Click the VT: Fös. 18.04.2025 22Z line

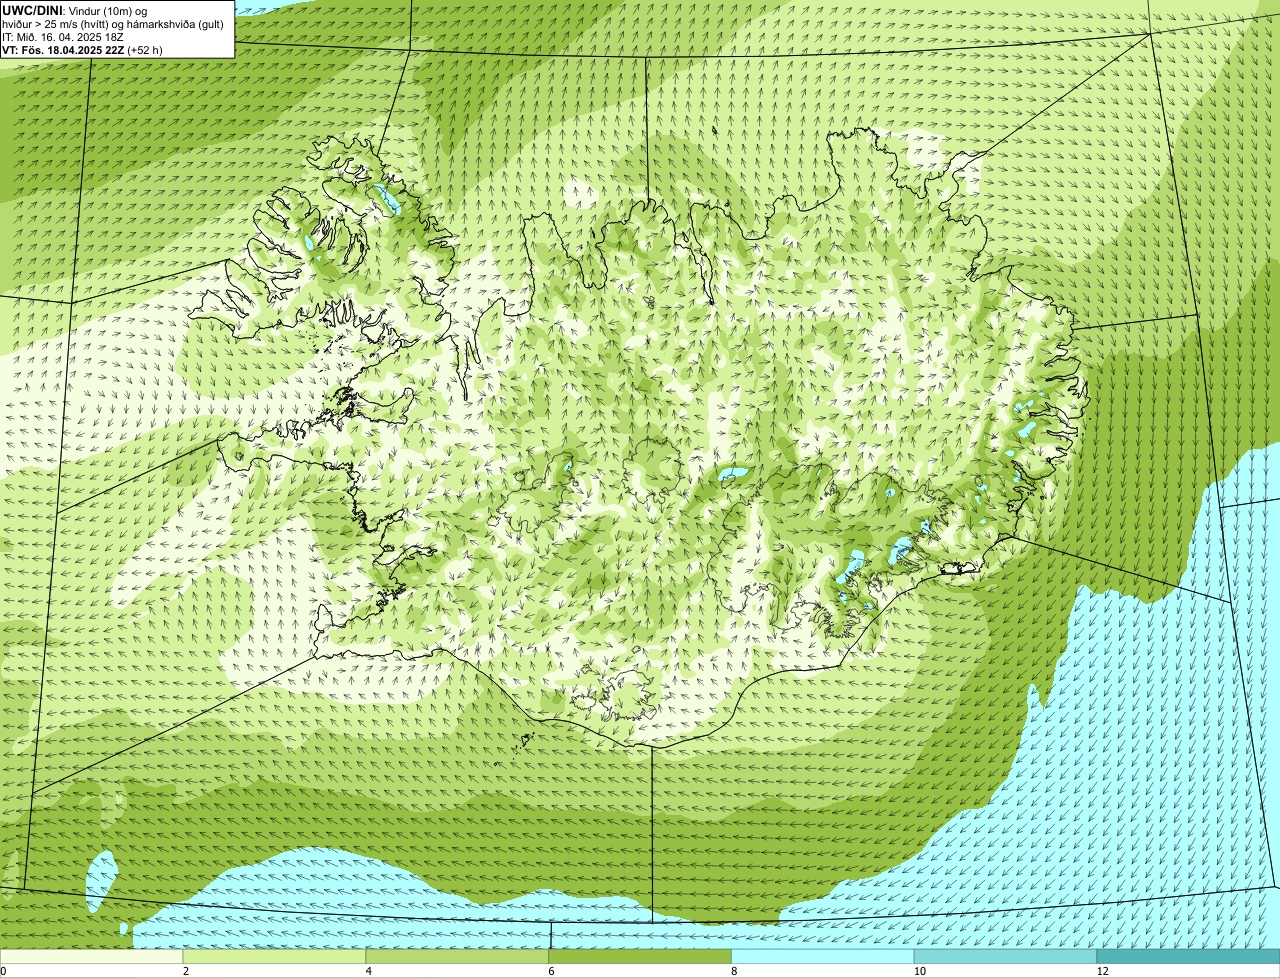click(x=82, y=49)
